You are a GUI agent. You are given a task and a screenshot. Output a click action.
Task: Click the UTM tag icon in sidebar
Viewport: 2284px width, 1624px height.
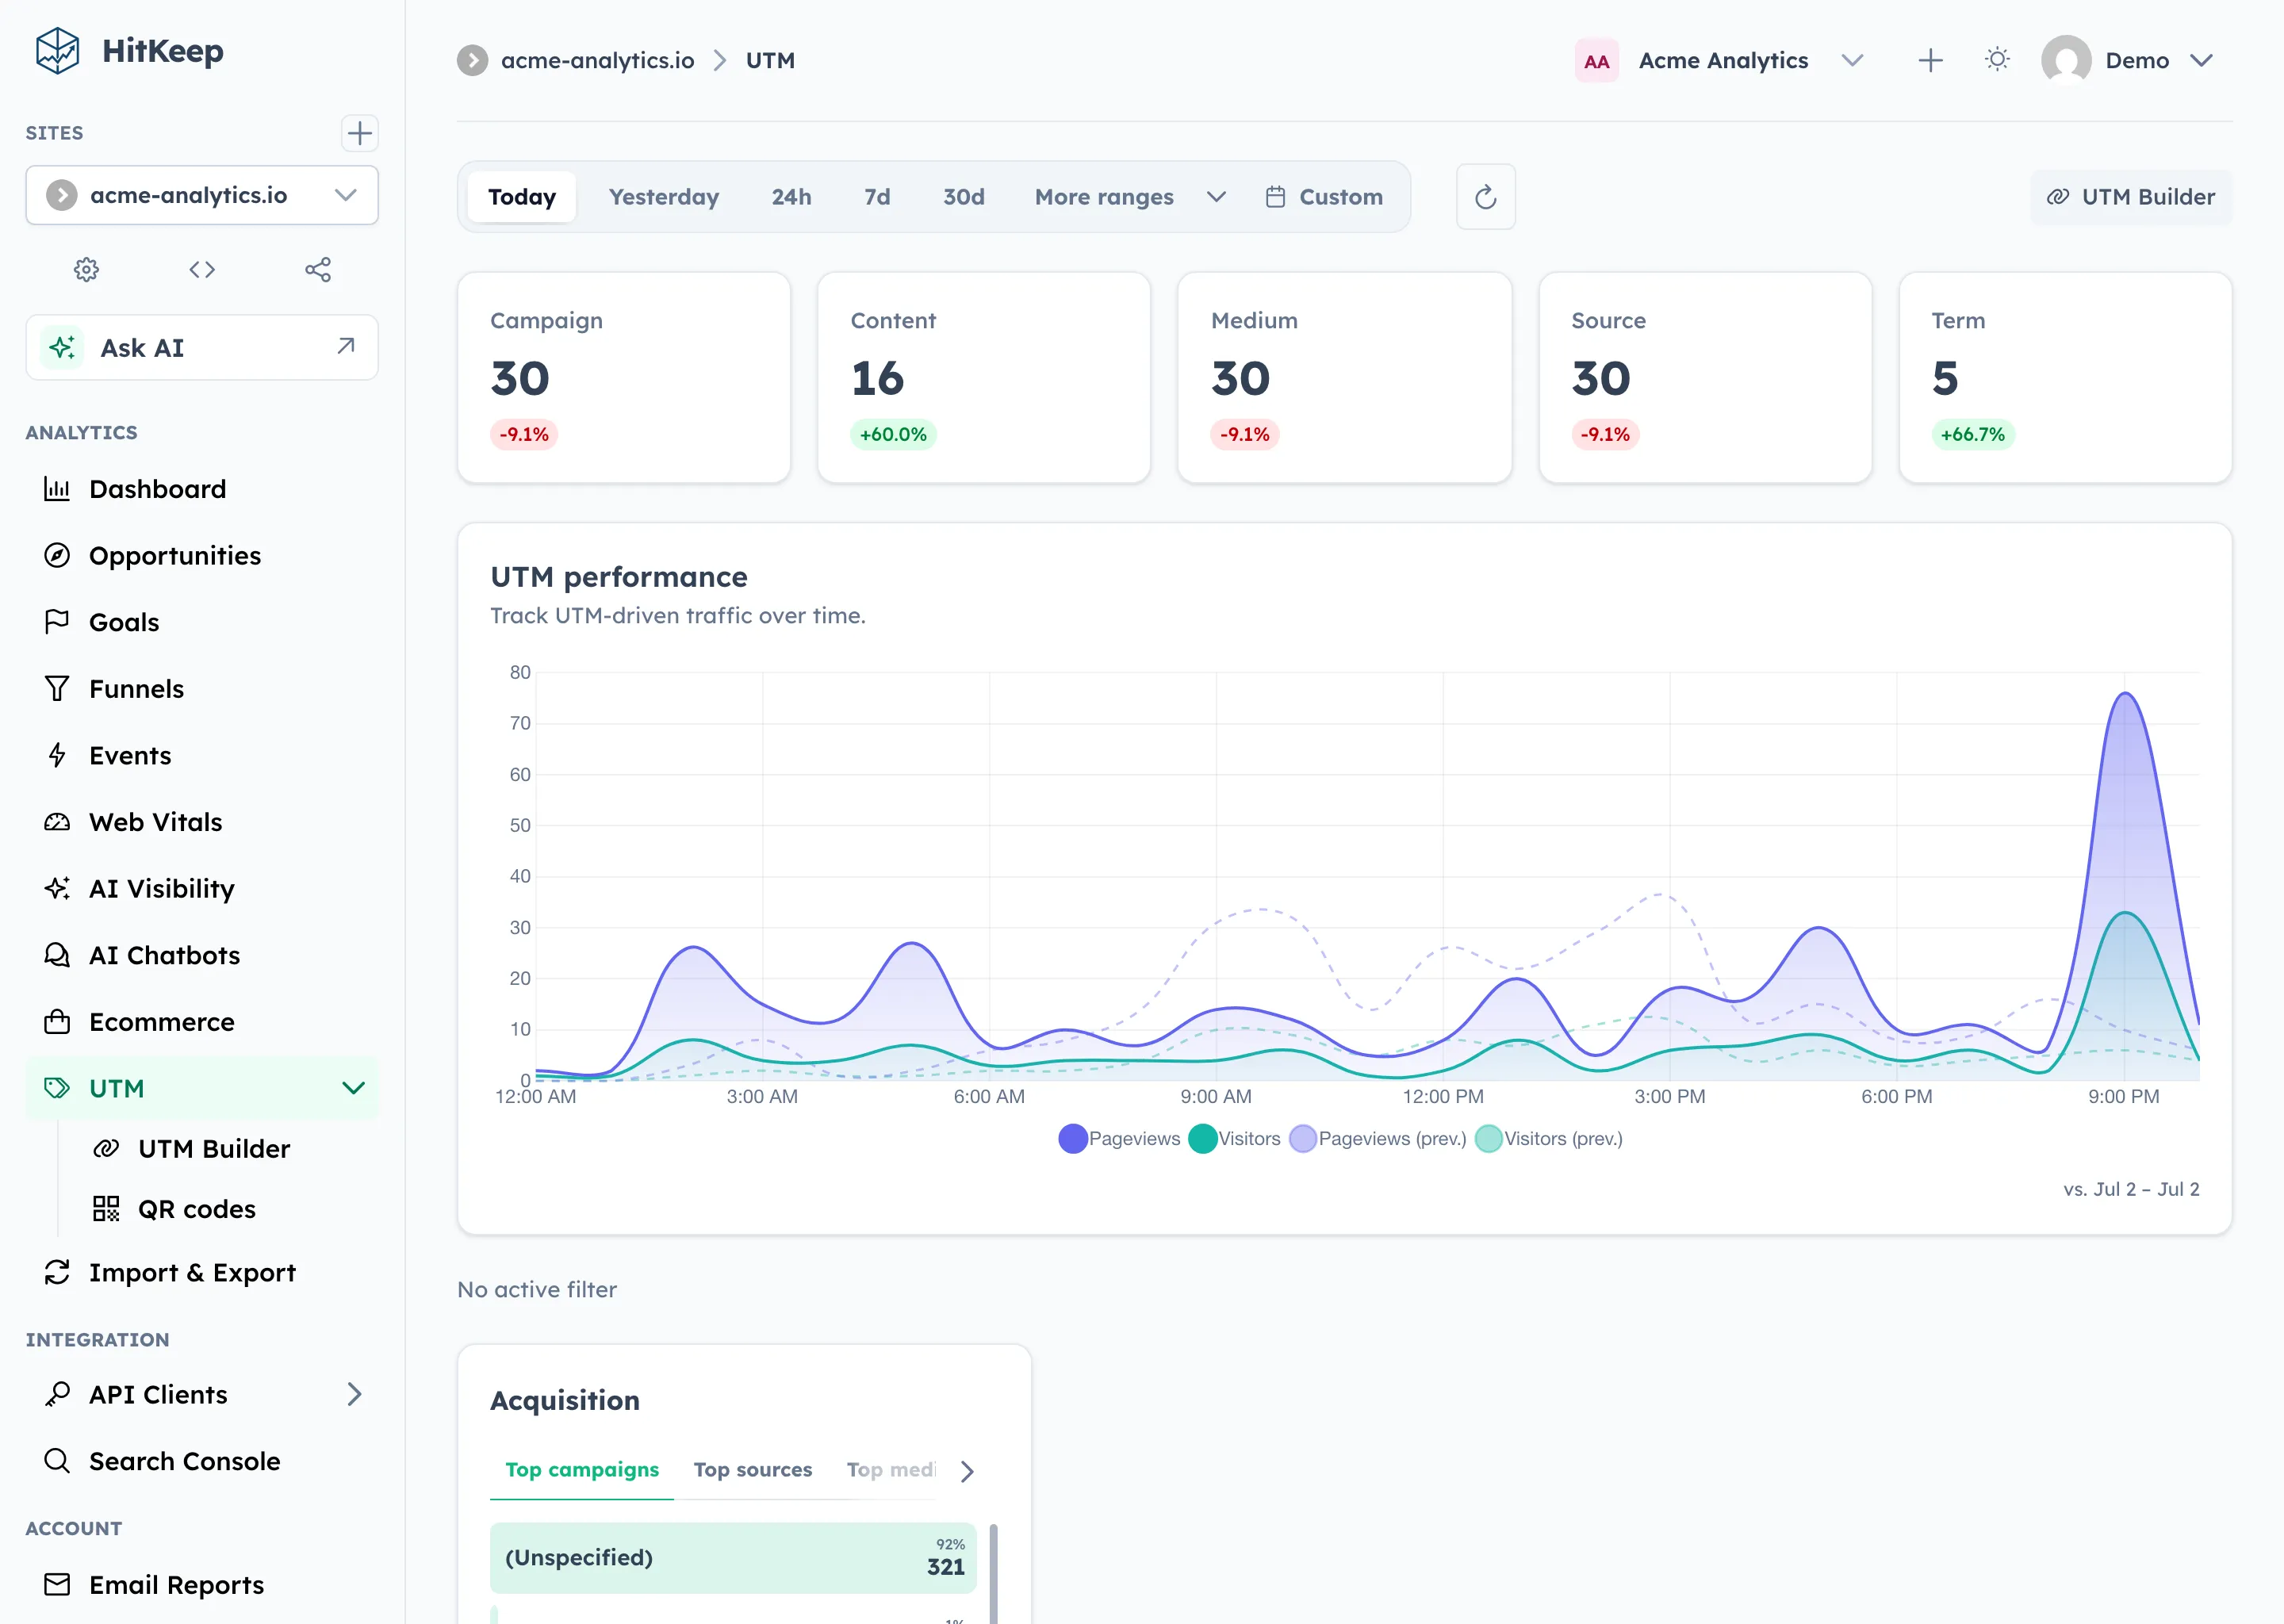pos(57,1088)
